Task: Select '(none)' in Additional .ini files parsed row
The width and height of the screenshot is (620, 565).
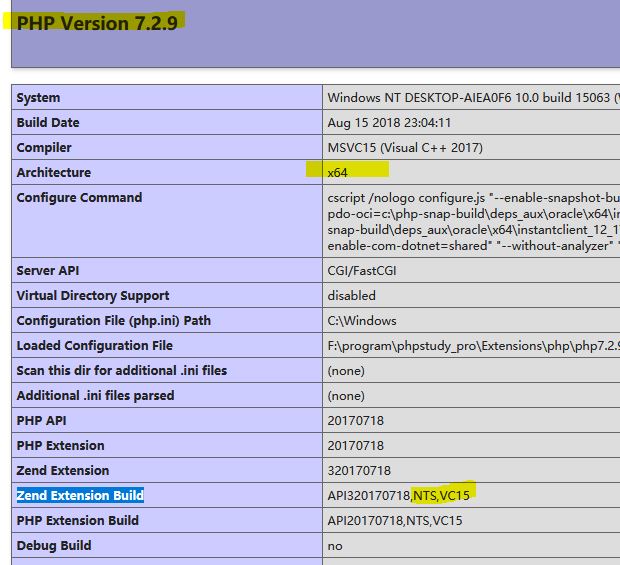Action: coord(346,396)
